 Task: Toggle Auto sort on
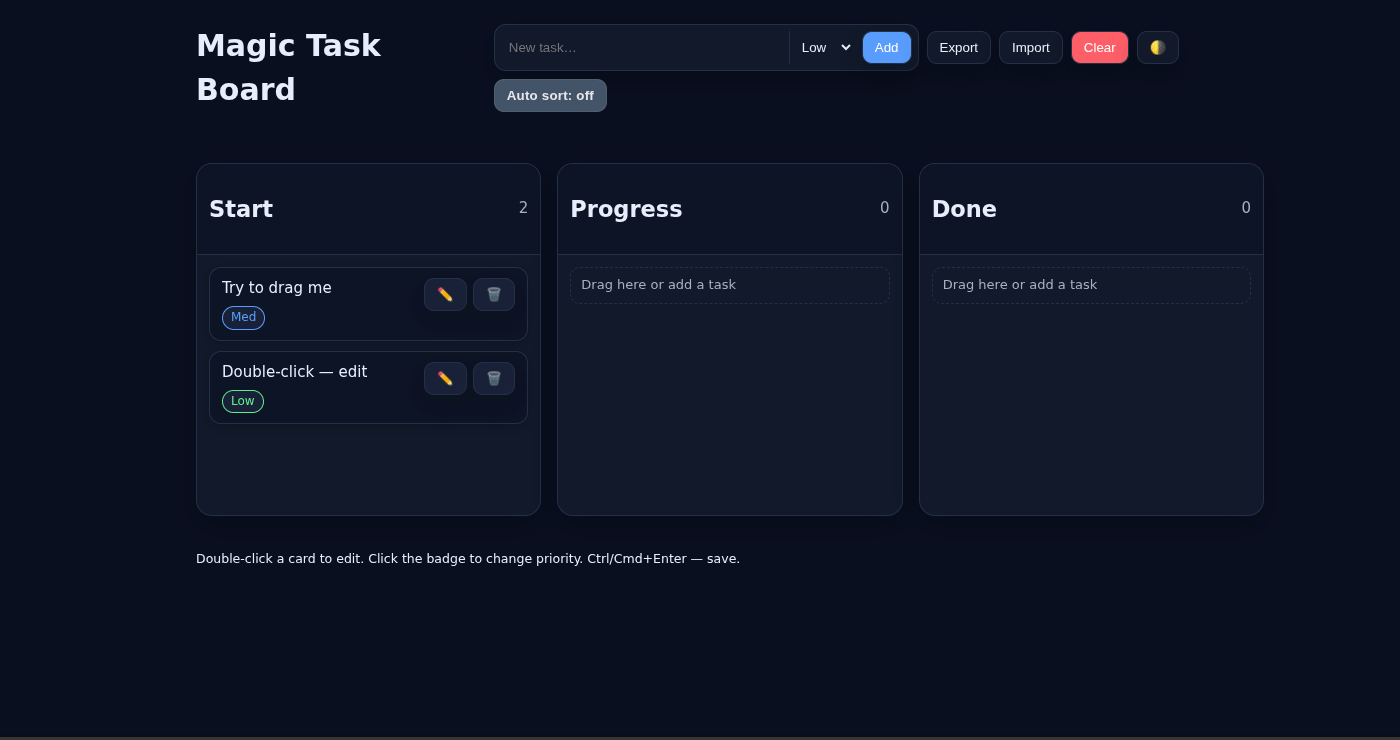pyautogui.click(x=550, y=96)
